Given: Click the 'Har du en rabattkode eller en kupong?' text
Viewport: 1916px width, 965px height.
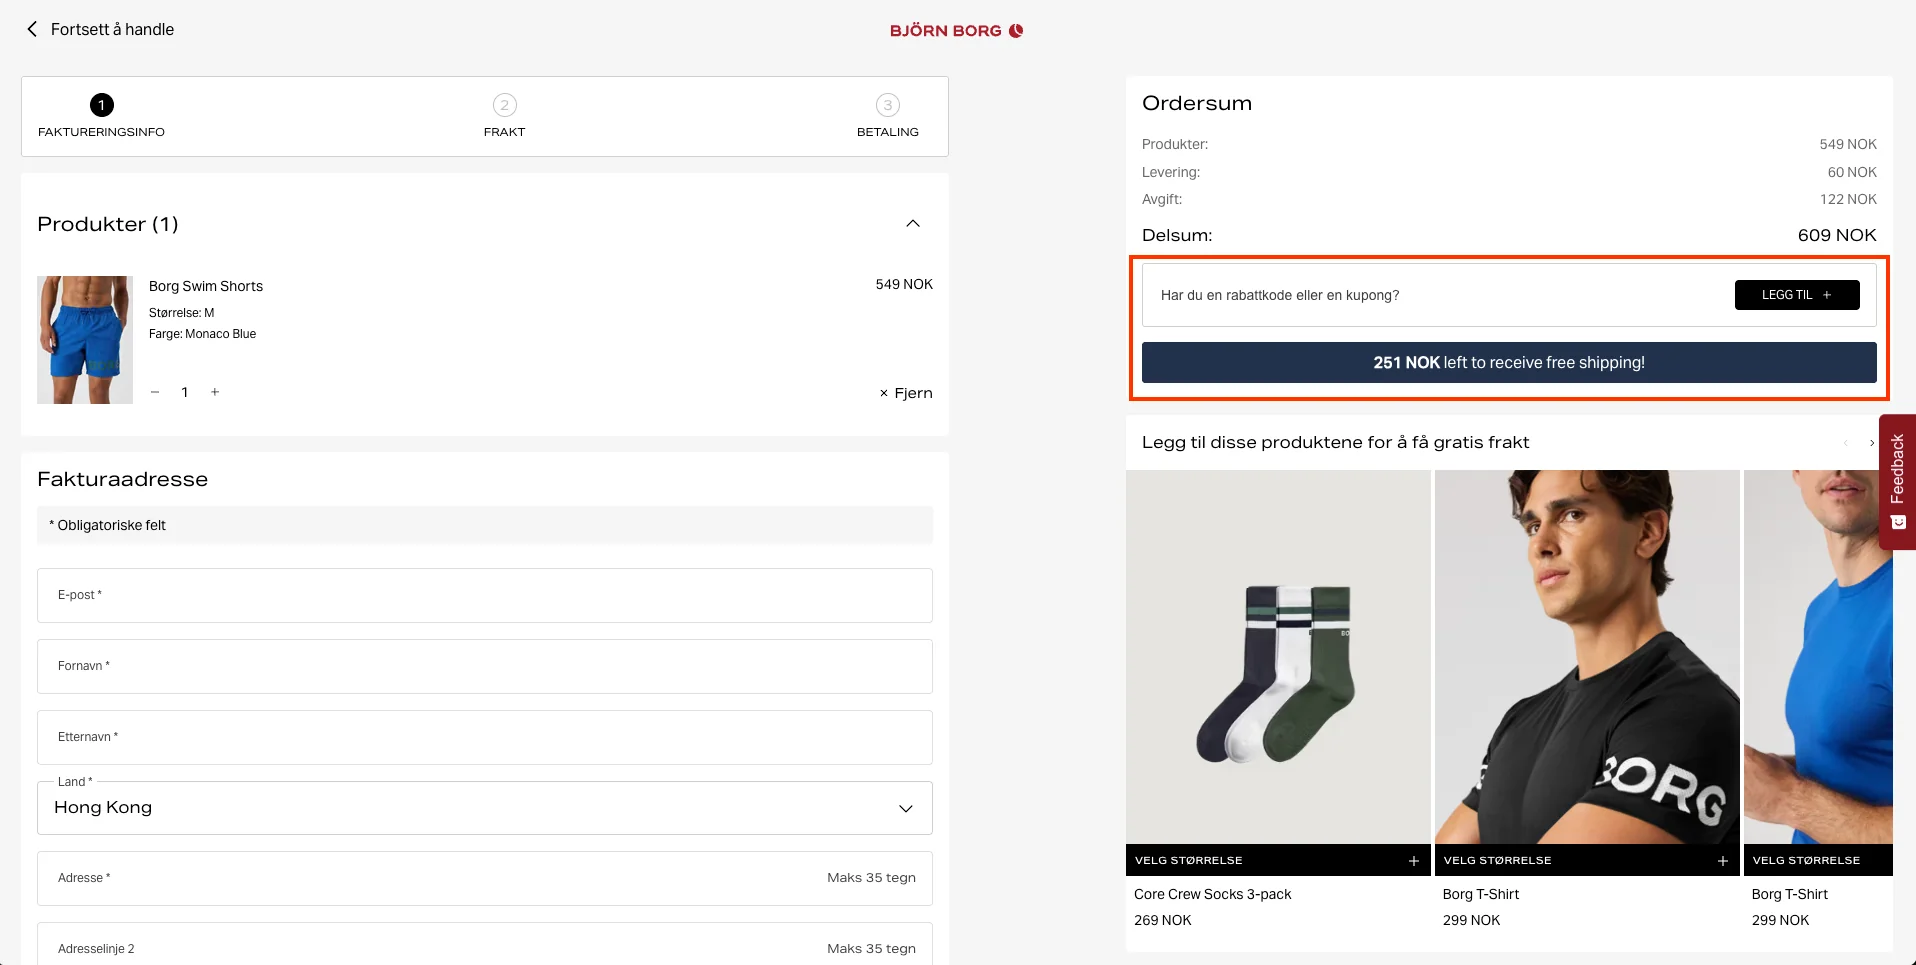Looking at the screenshot, I should point(1280,295).
